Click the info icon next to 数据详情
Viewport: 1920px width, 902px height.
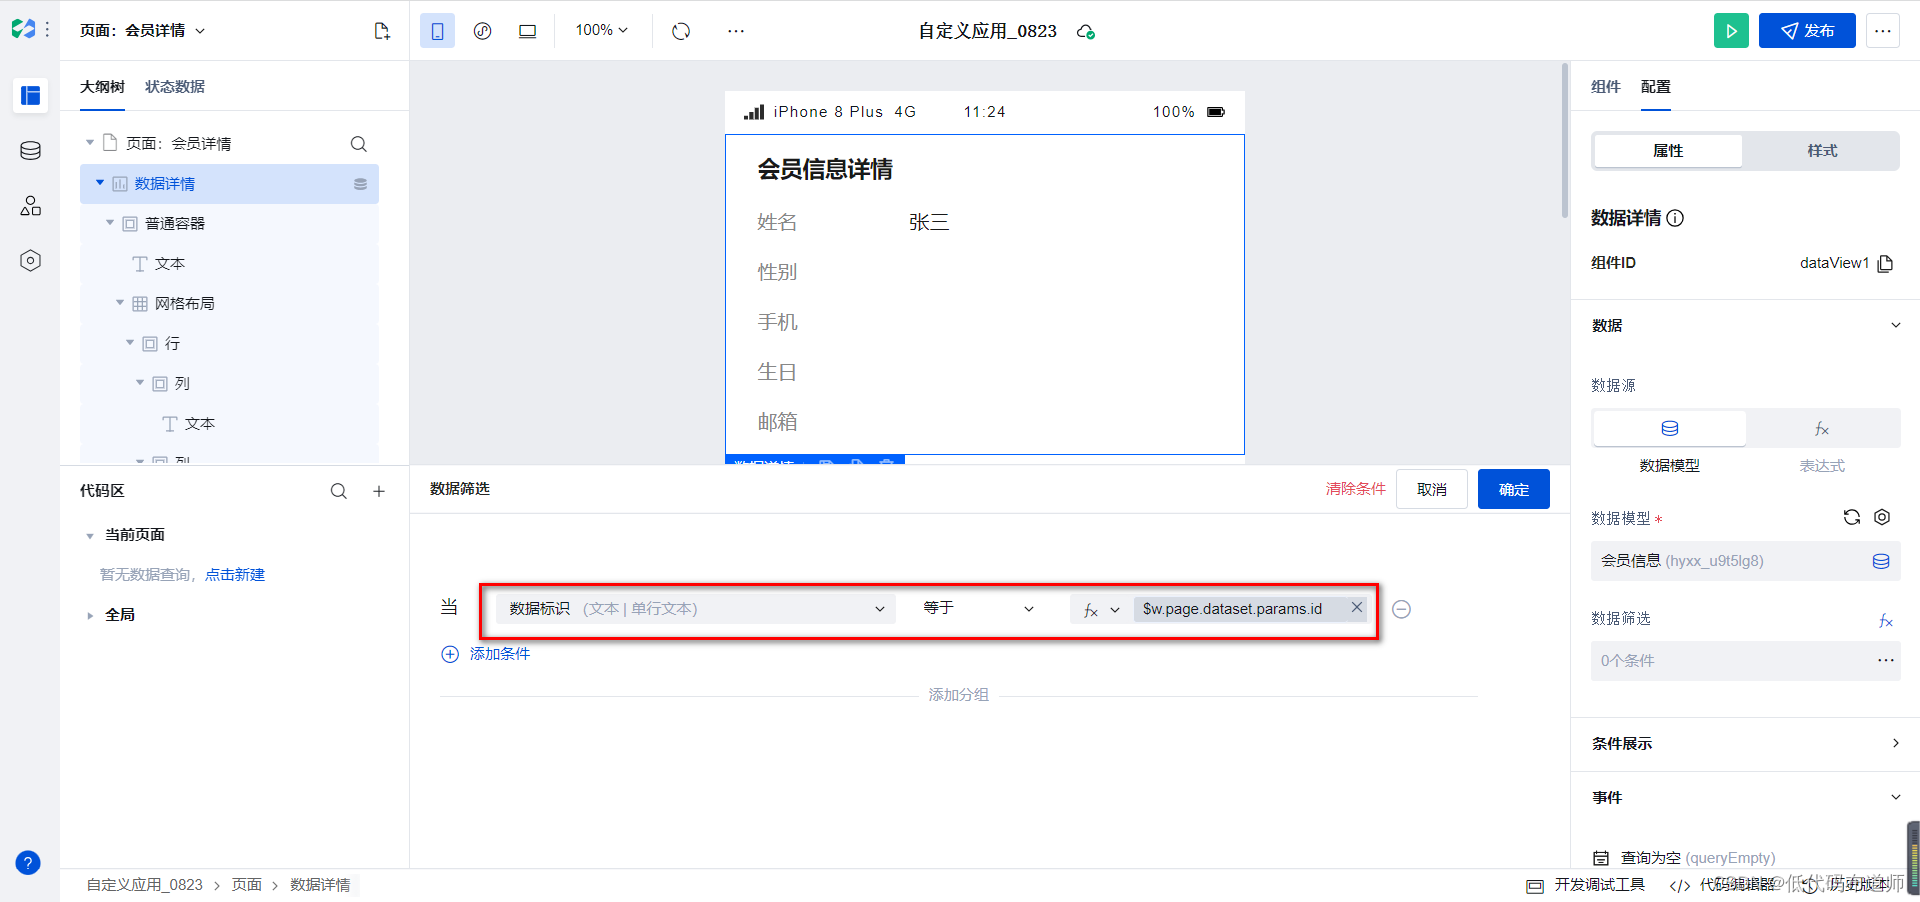[1675, 218]
